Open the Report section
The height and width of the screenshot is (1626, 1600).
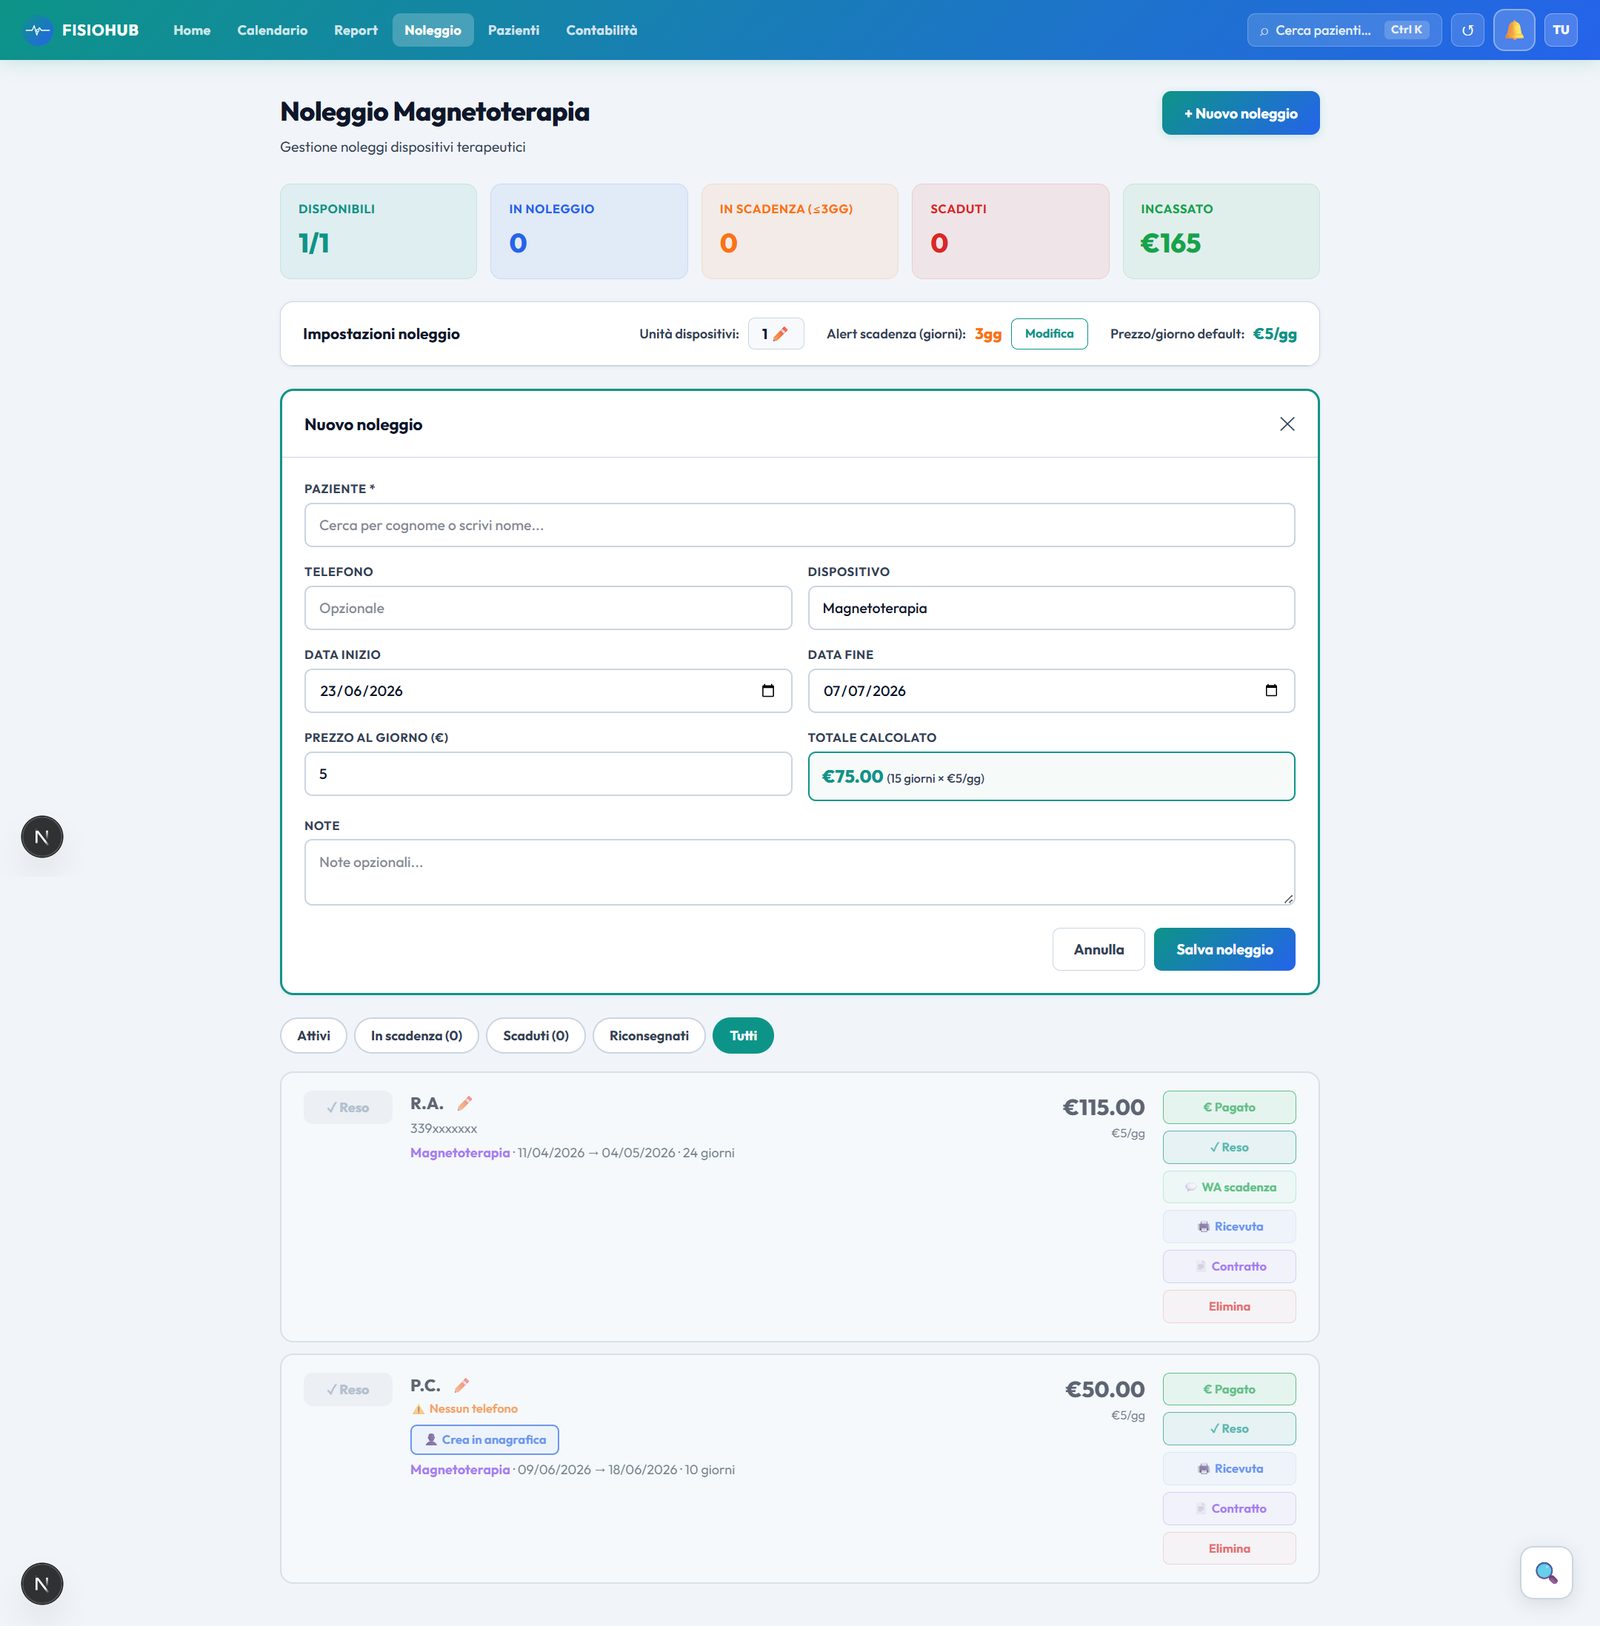tap(356, 30)
